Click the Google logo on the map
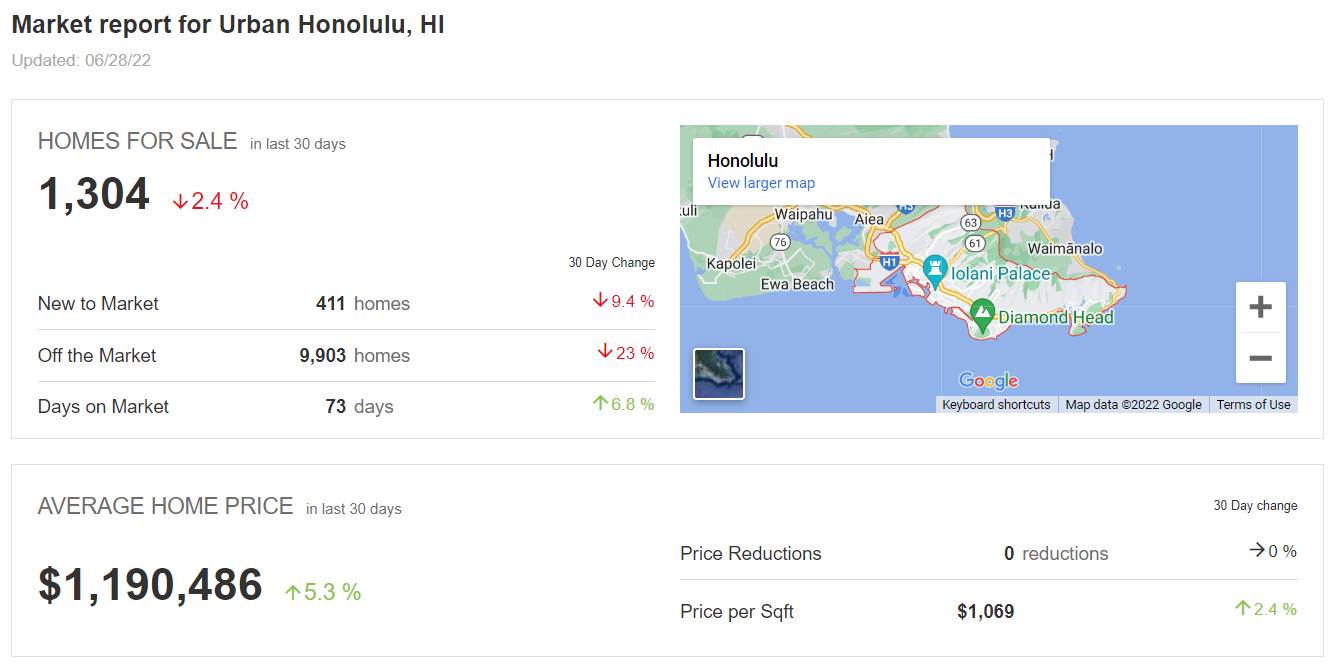Viewport: 1335px width, 668px height. 988,381
